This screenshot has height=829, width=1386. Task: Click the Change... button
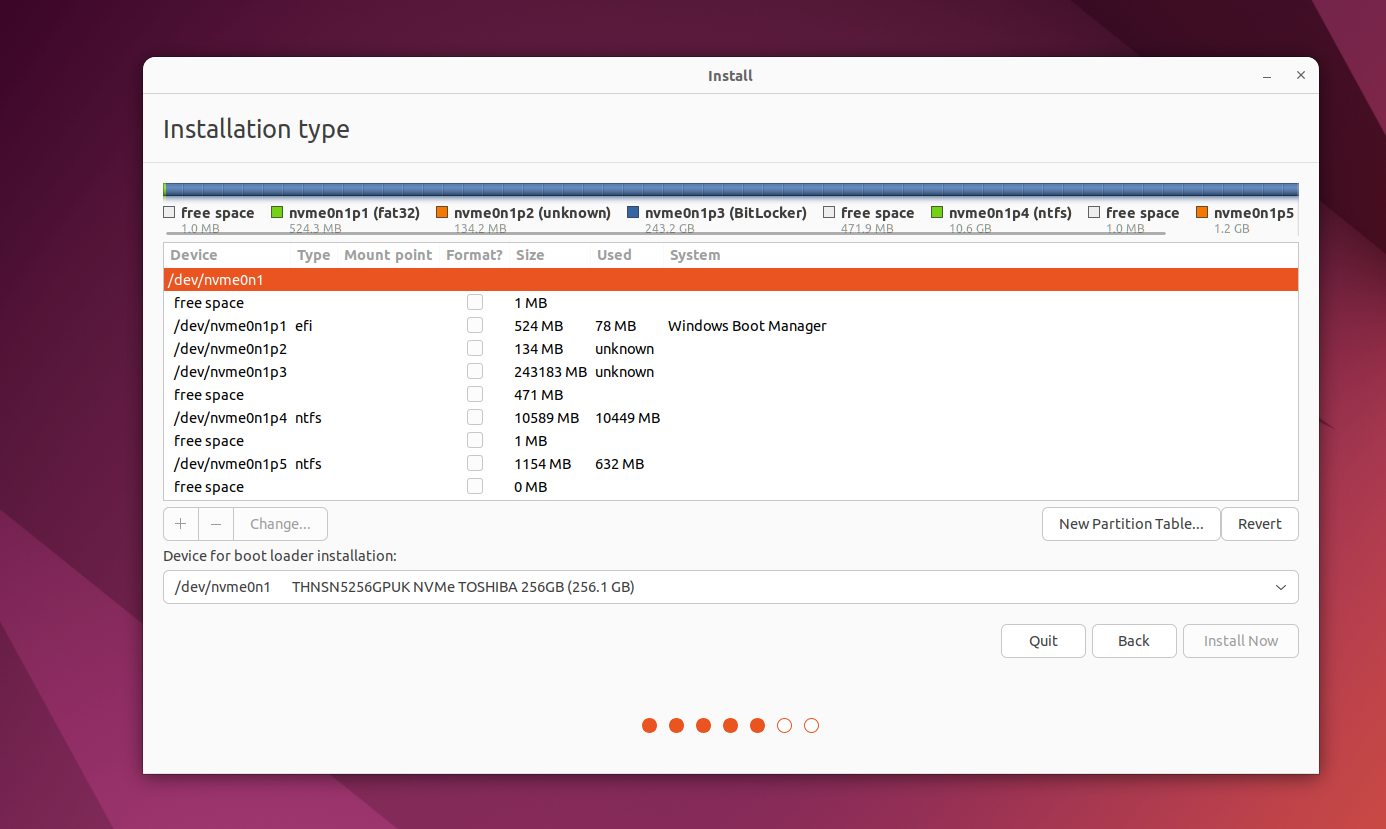pyautogui.click(x=280, y=523)
